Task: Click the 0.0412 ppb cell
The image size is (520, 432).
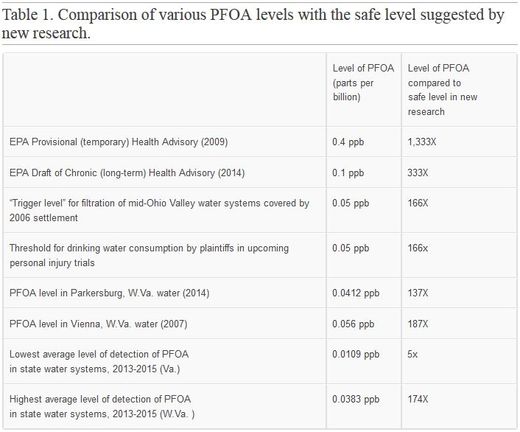Action: (x=356, y=293)
